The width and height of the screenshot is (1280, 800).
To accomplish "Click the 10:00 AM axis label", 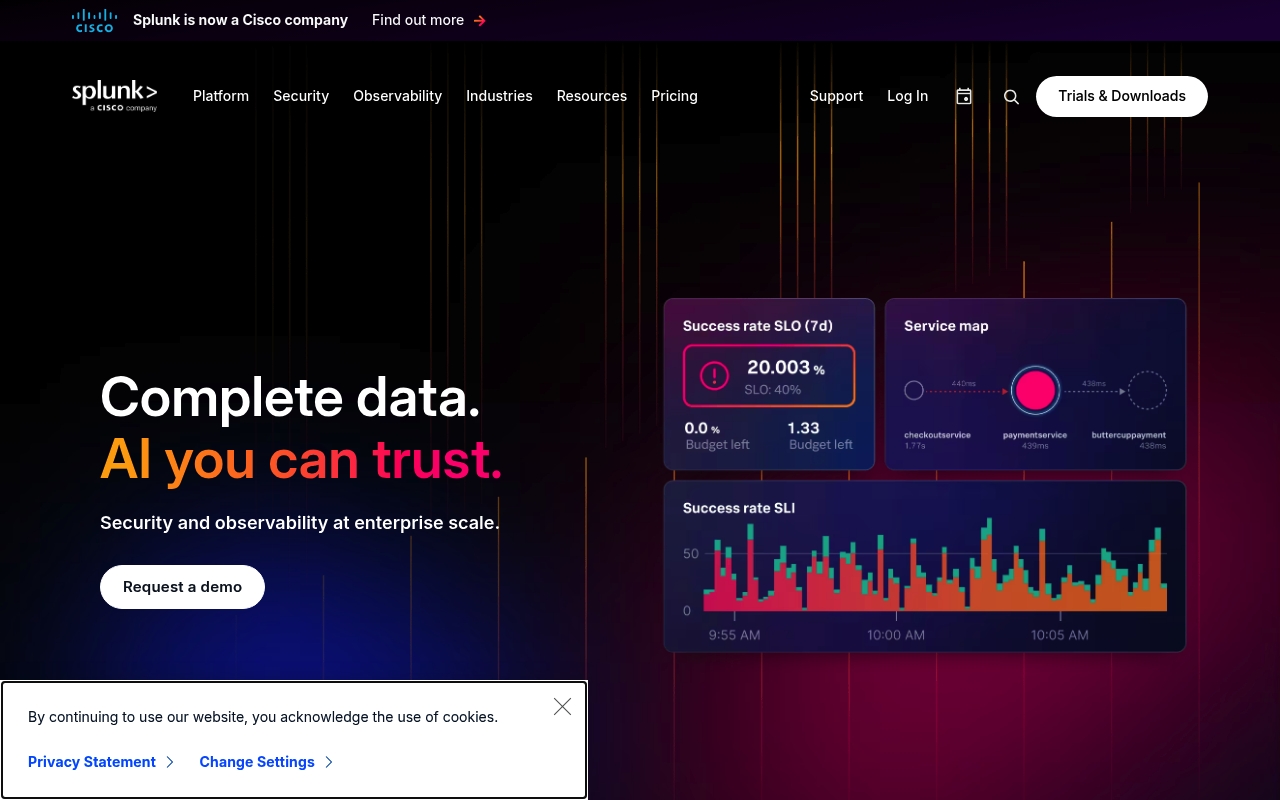I will (896, 635).
